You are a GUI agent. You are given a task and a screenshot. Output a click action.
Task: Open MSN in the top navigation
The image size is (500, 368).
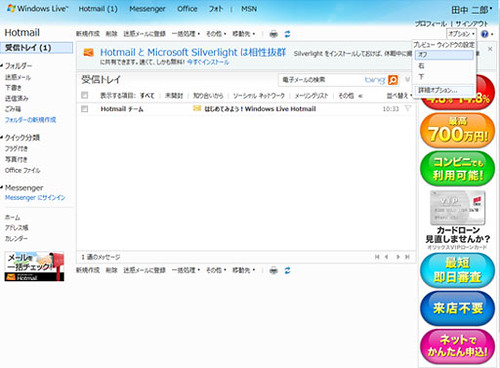pos(249,9)
